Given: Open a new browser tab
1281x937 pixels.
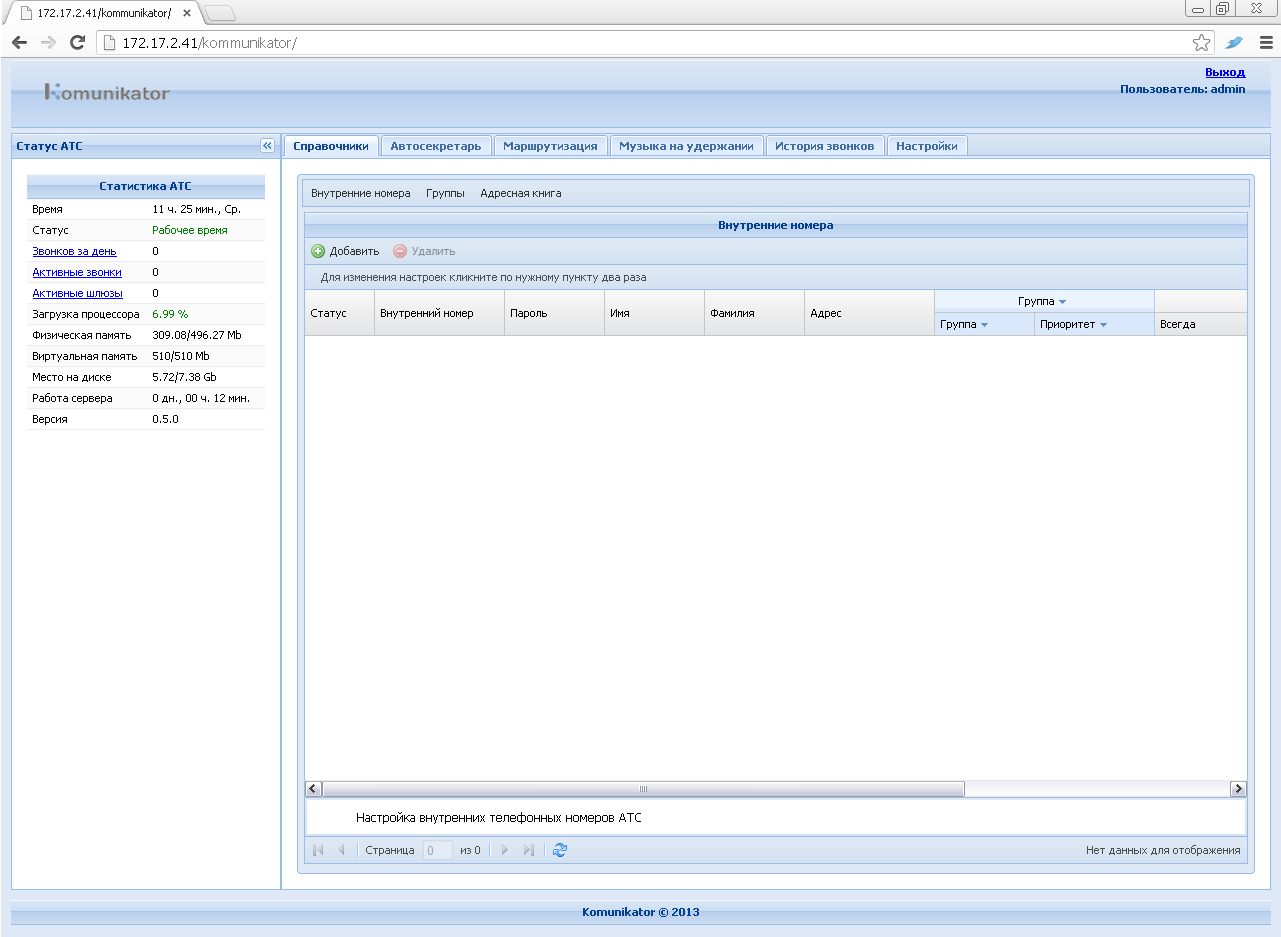Looking at the screenshot, I should [219, 13].
